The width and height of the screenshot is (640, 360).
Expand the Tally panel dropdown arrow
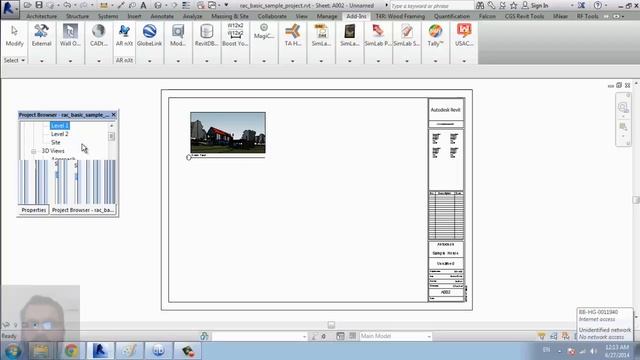tap(436, 61)
